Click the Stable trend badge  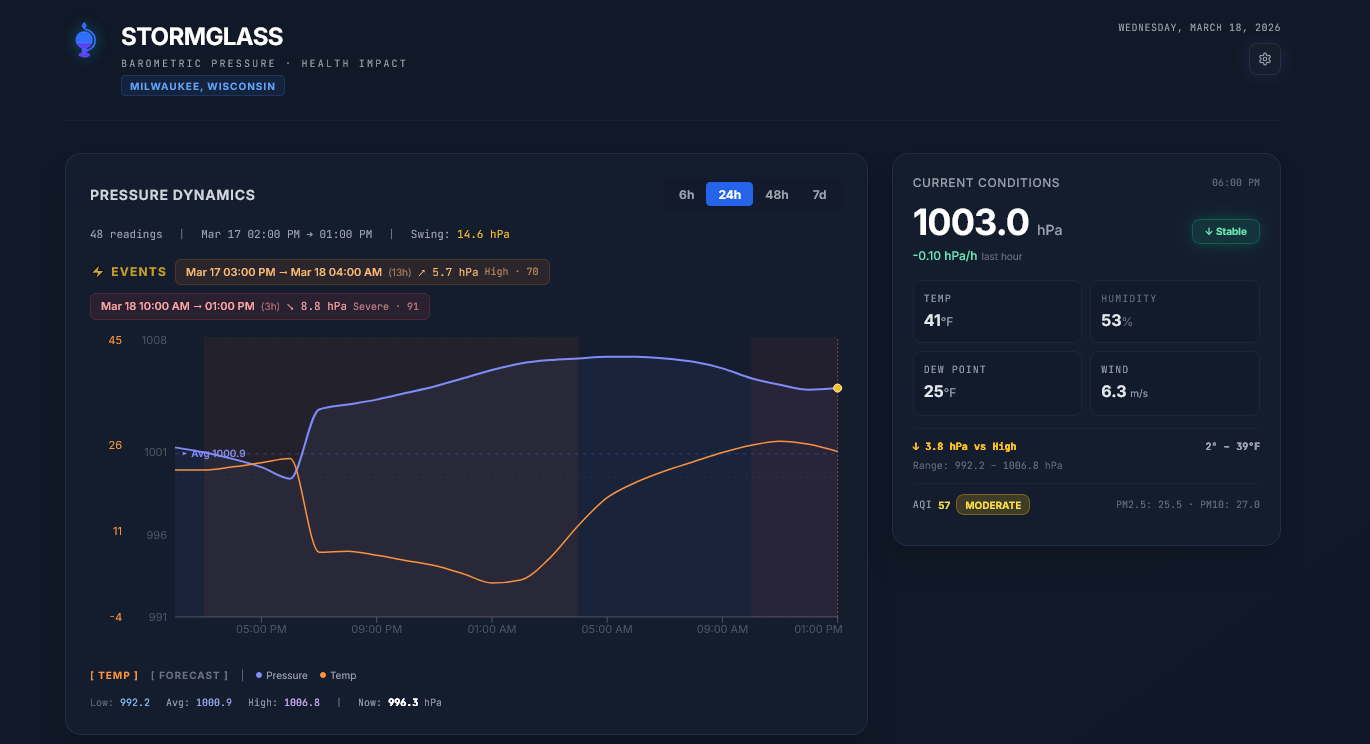coord(1225,231)
